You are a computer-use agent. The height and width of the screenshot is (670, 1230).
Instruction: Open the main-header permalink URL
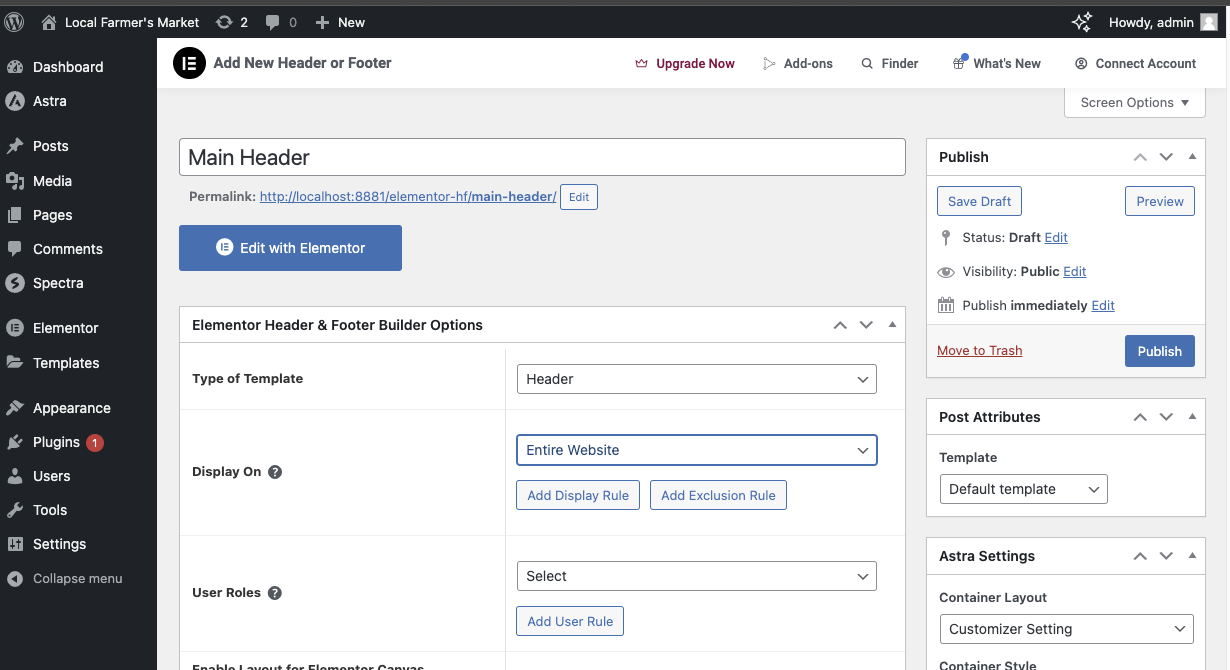(x=408, y=197)
